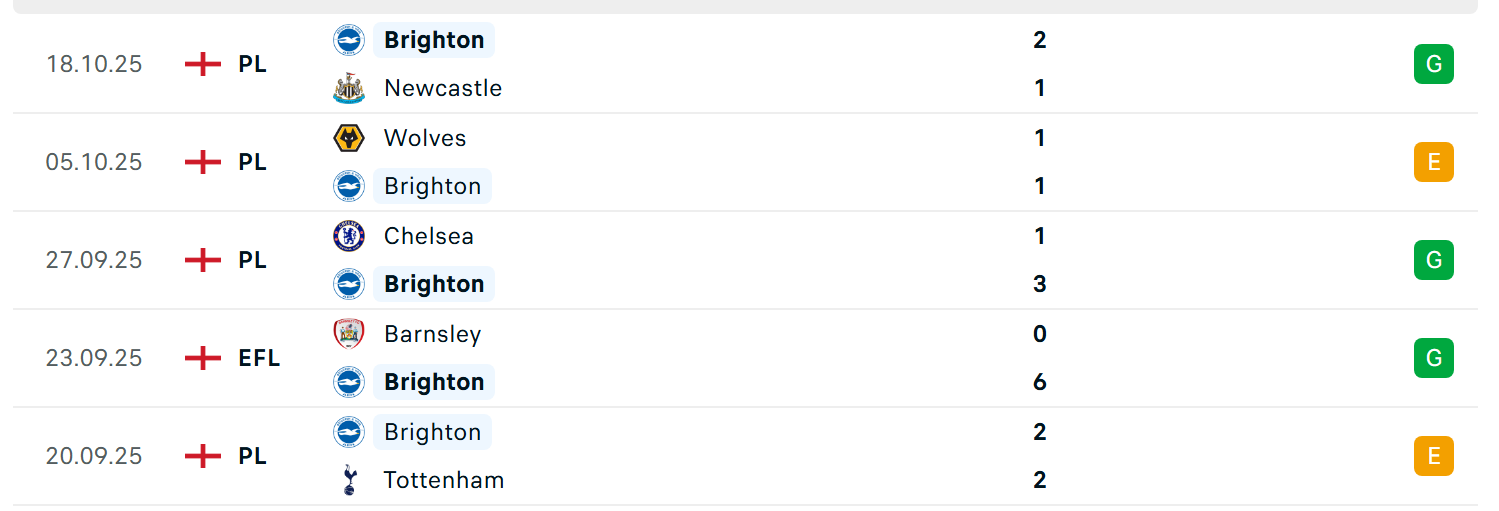Click England flag icon for 18.10.25 match
1499x511 pixels.
point(203,64)
